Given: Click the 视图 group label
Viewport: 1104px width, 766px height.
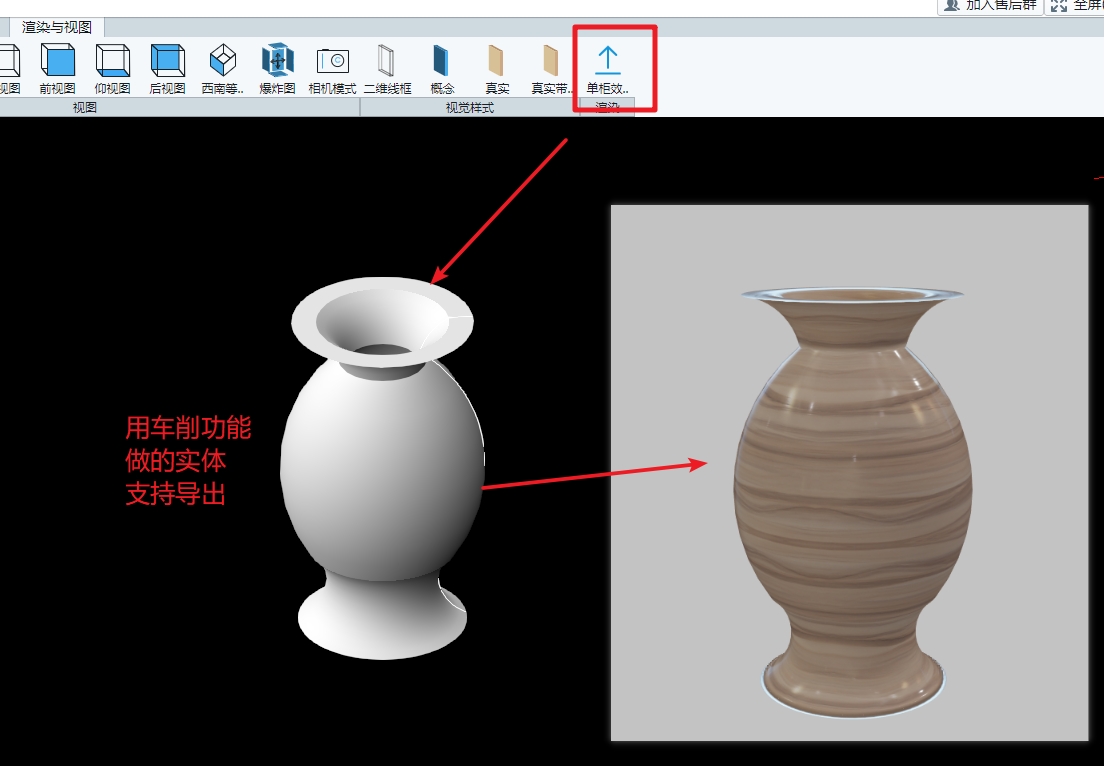Looking at the screenshot, I should coord(85,108).
